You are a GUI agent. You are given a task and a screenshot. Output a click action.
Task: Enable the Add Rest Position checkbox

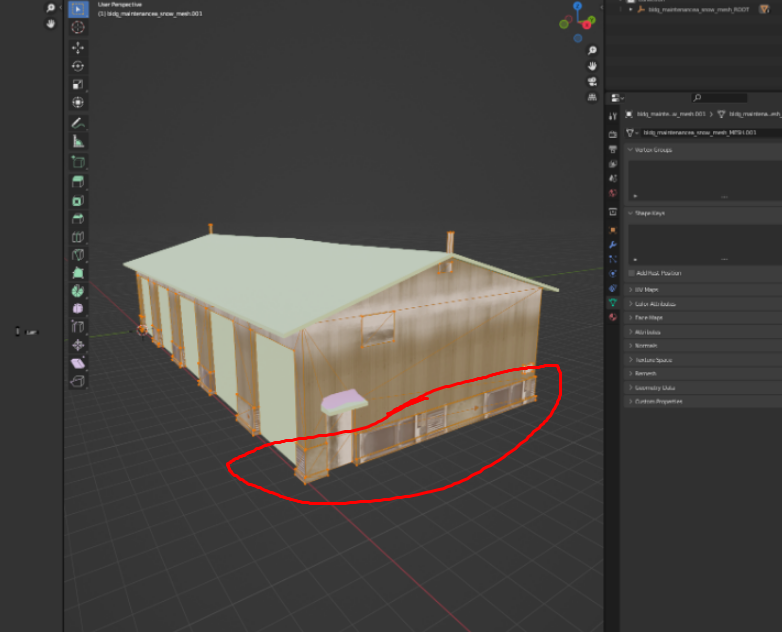pos(632,273)
